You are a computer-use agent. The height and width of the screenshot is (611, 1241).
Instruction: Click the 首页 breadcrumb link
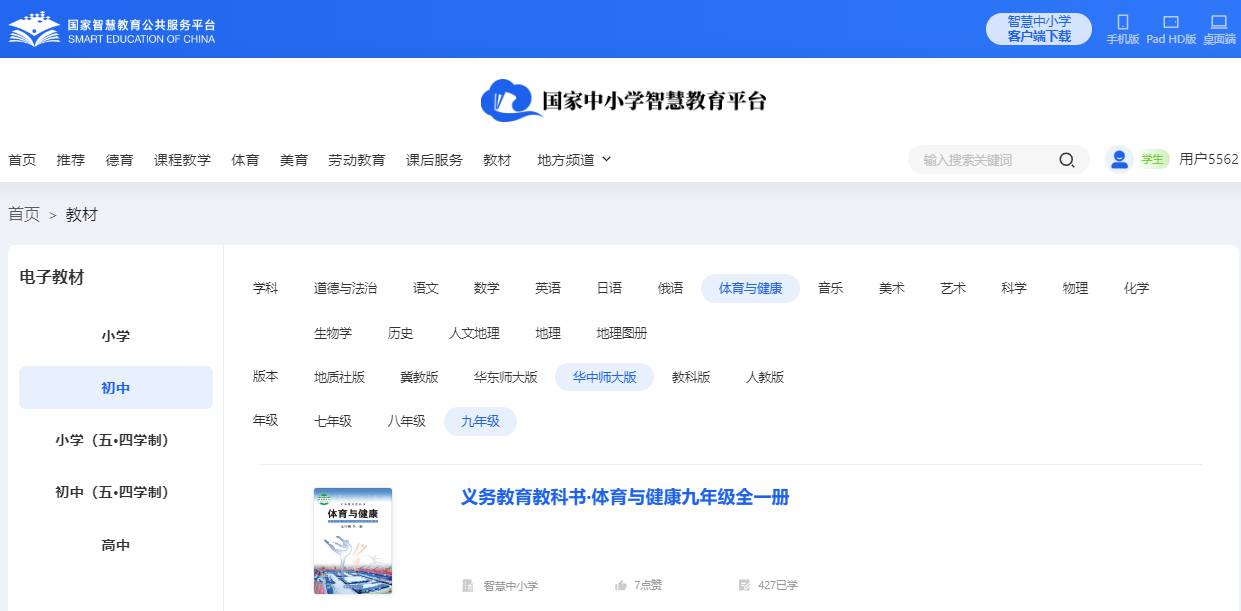click(24, 214)
